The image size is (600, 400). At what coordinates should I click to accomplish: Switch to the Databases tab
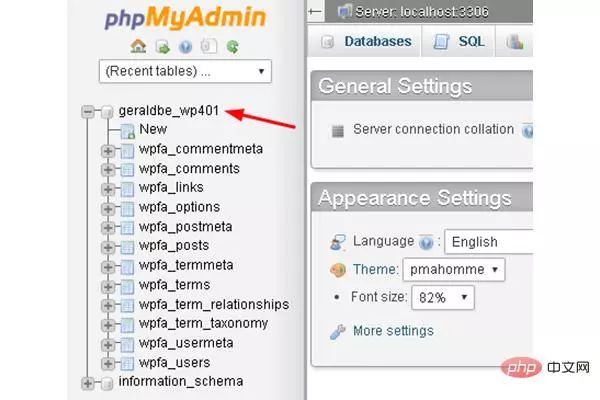pos(367,41)
